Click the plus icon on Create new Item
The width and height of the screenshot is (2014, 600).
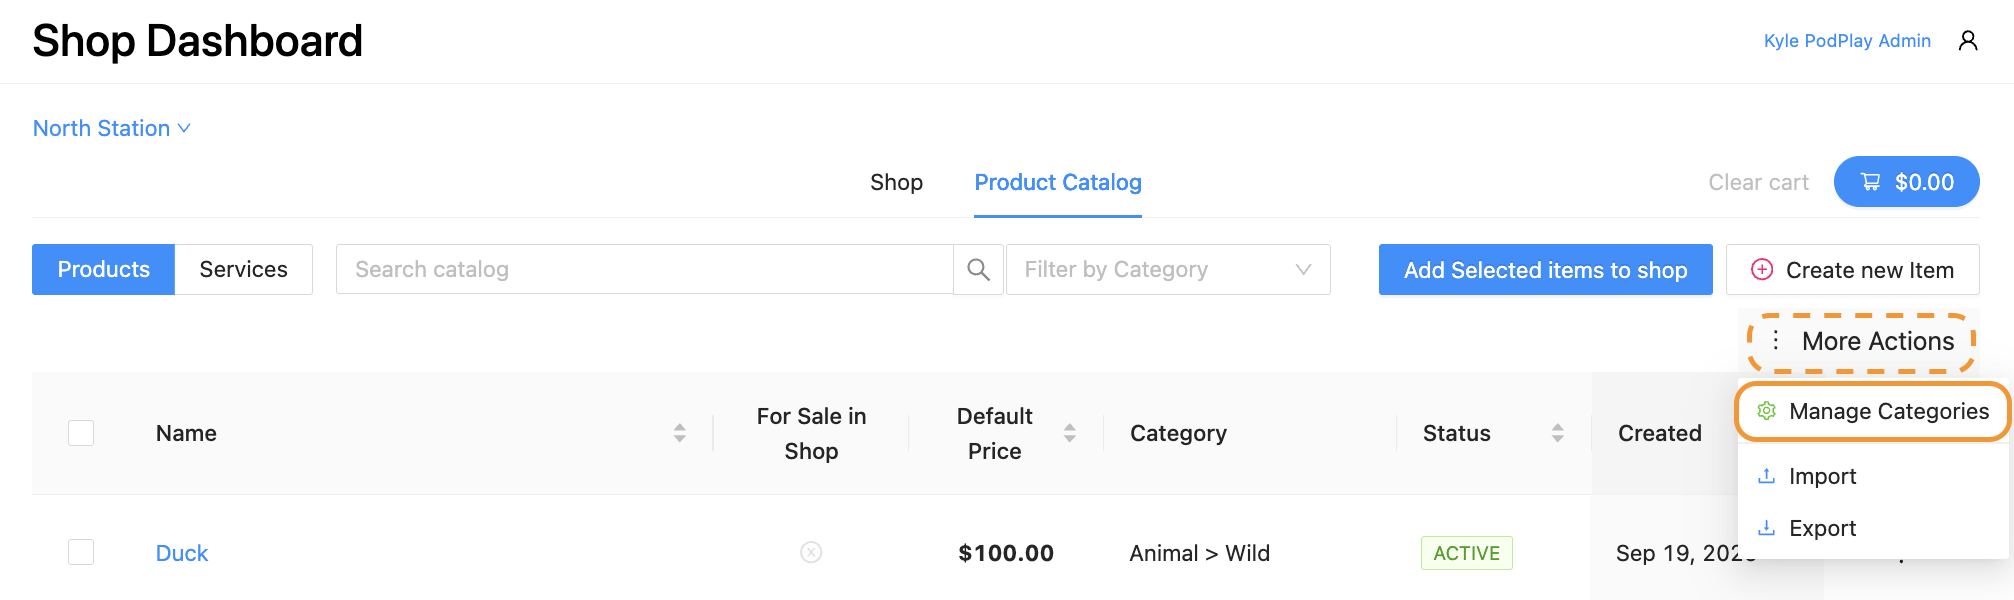click(x=1762, y=270)
